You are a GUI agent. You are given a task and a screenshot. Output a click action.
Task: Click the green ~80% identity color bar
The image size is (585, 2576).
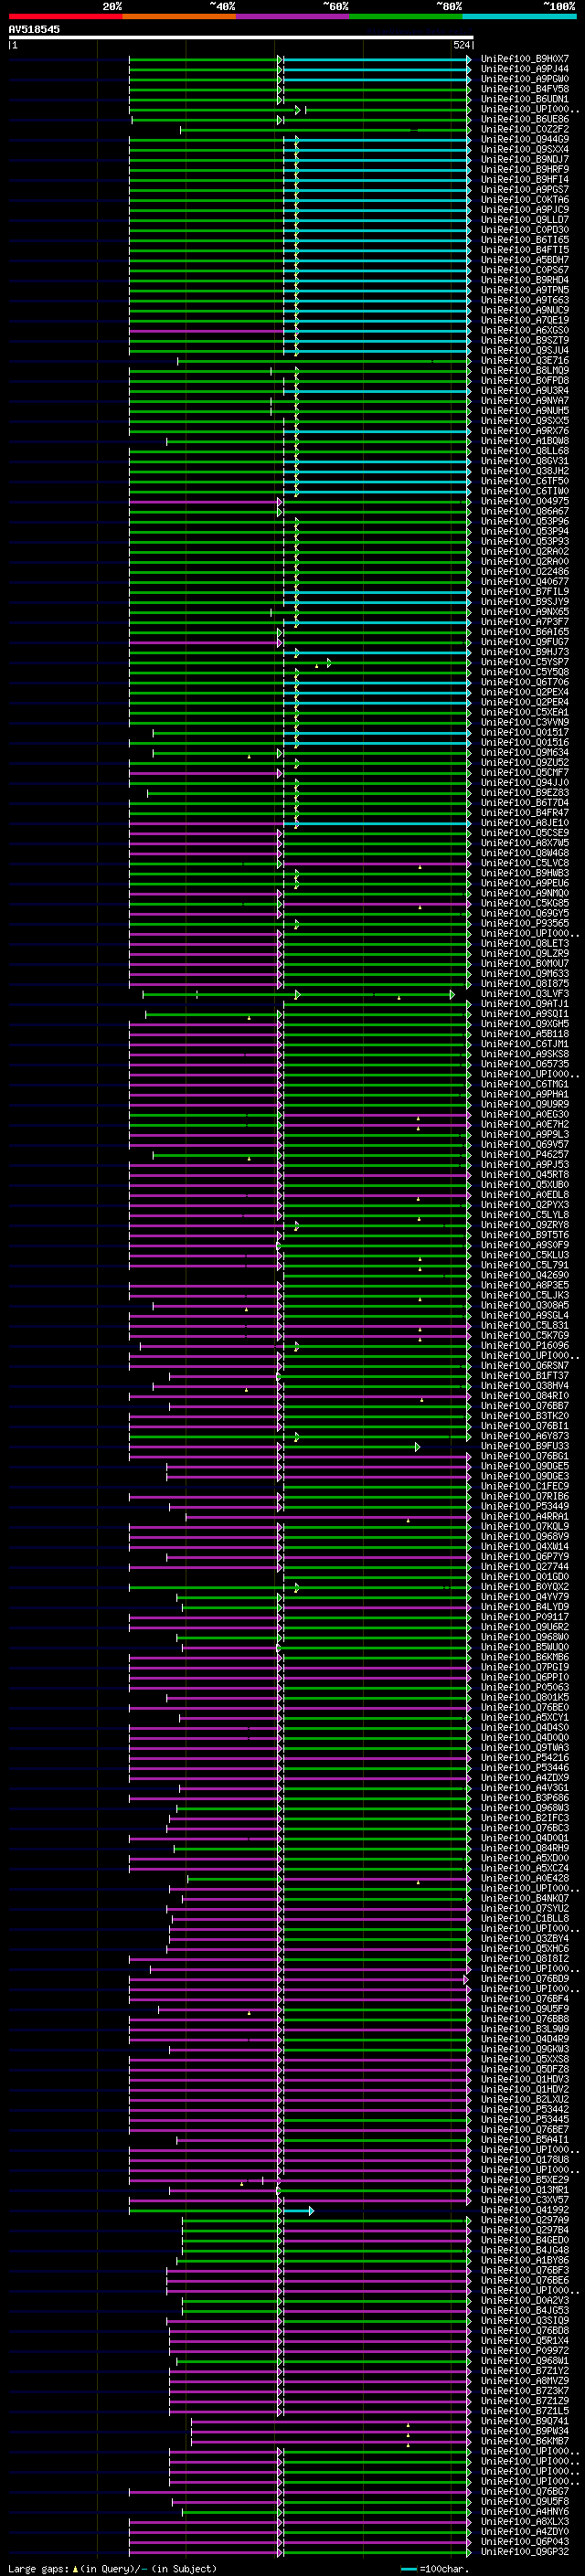coord(406,16)
